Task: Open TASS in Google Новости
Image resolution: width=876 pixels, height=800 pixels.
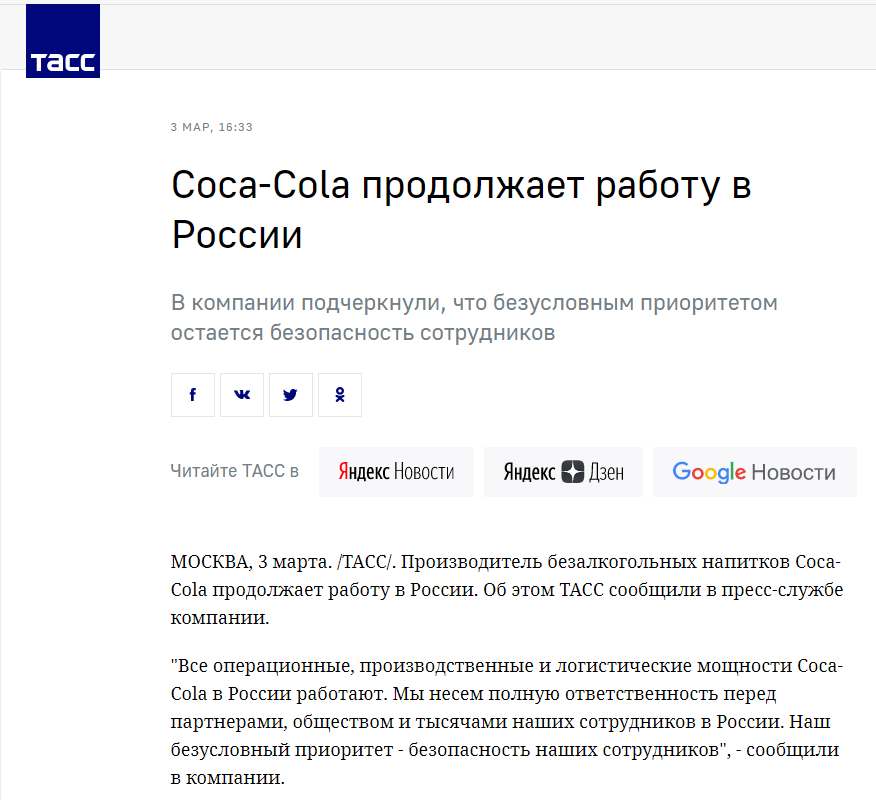Action: pyautogui.click(x=755, y=472)
